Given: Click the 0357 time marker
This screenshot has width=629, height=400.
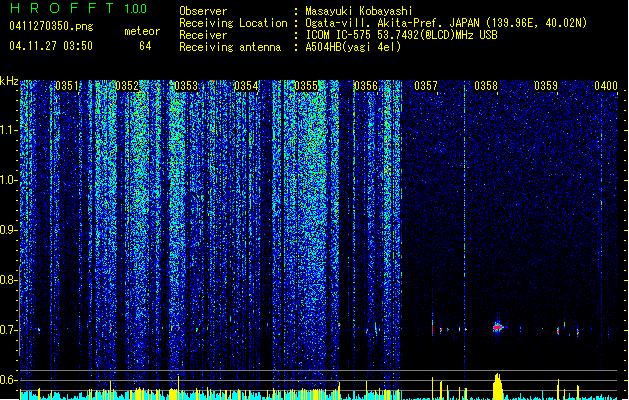Looking at the screenshot, I should click(x=426, y=86).
